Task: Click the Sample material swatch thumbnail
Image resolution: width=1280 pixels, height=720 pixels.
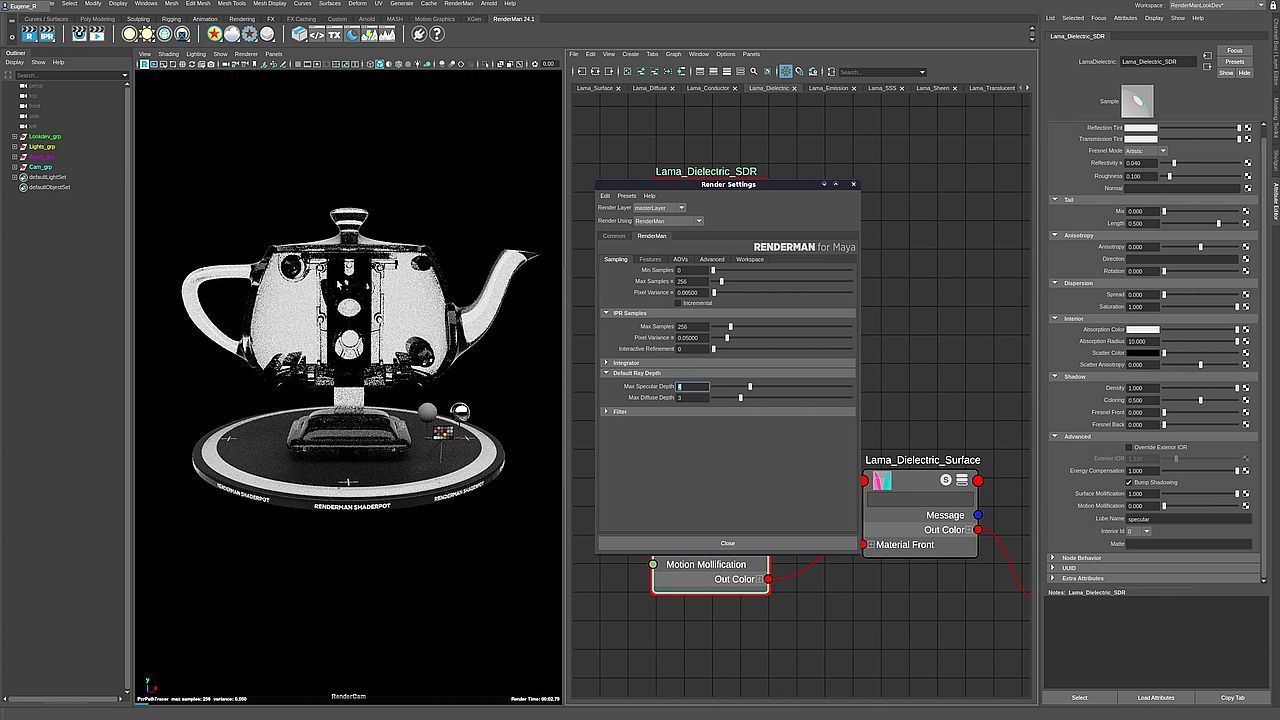Action: [x=1137, y=101]
